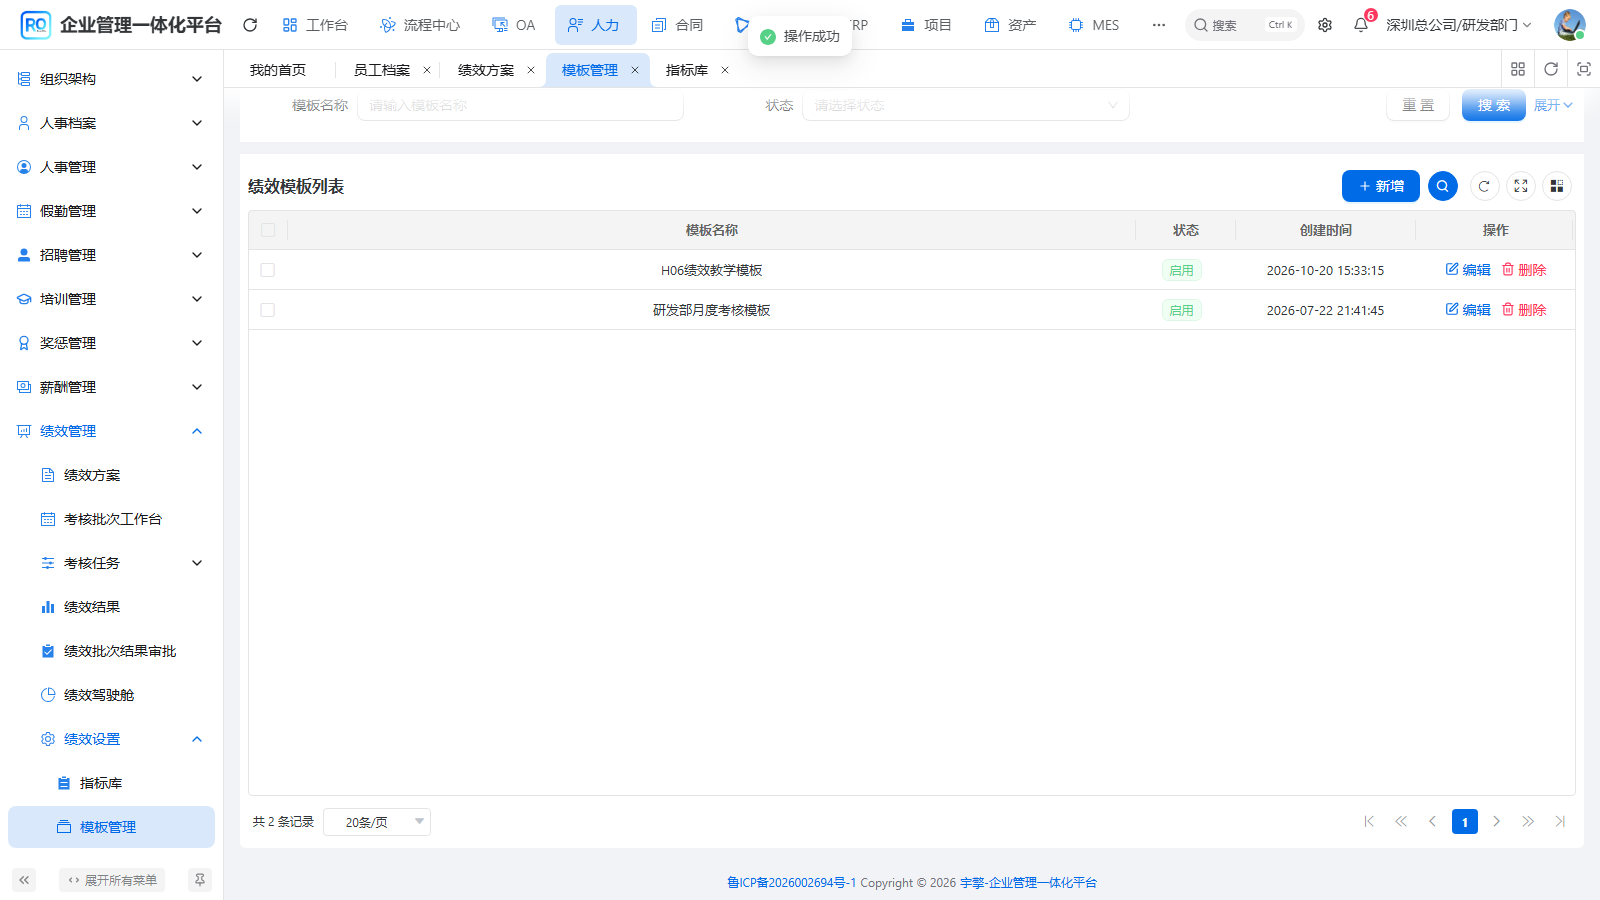Open the 状态 status select dropdown
This screenshot has height=900, width=1600.
coord(966,105)
